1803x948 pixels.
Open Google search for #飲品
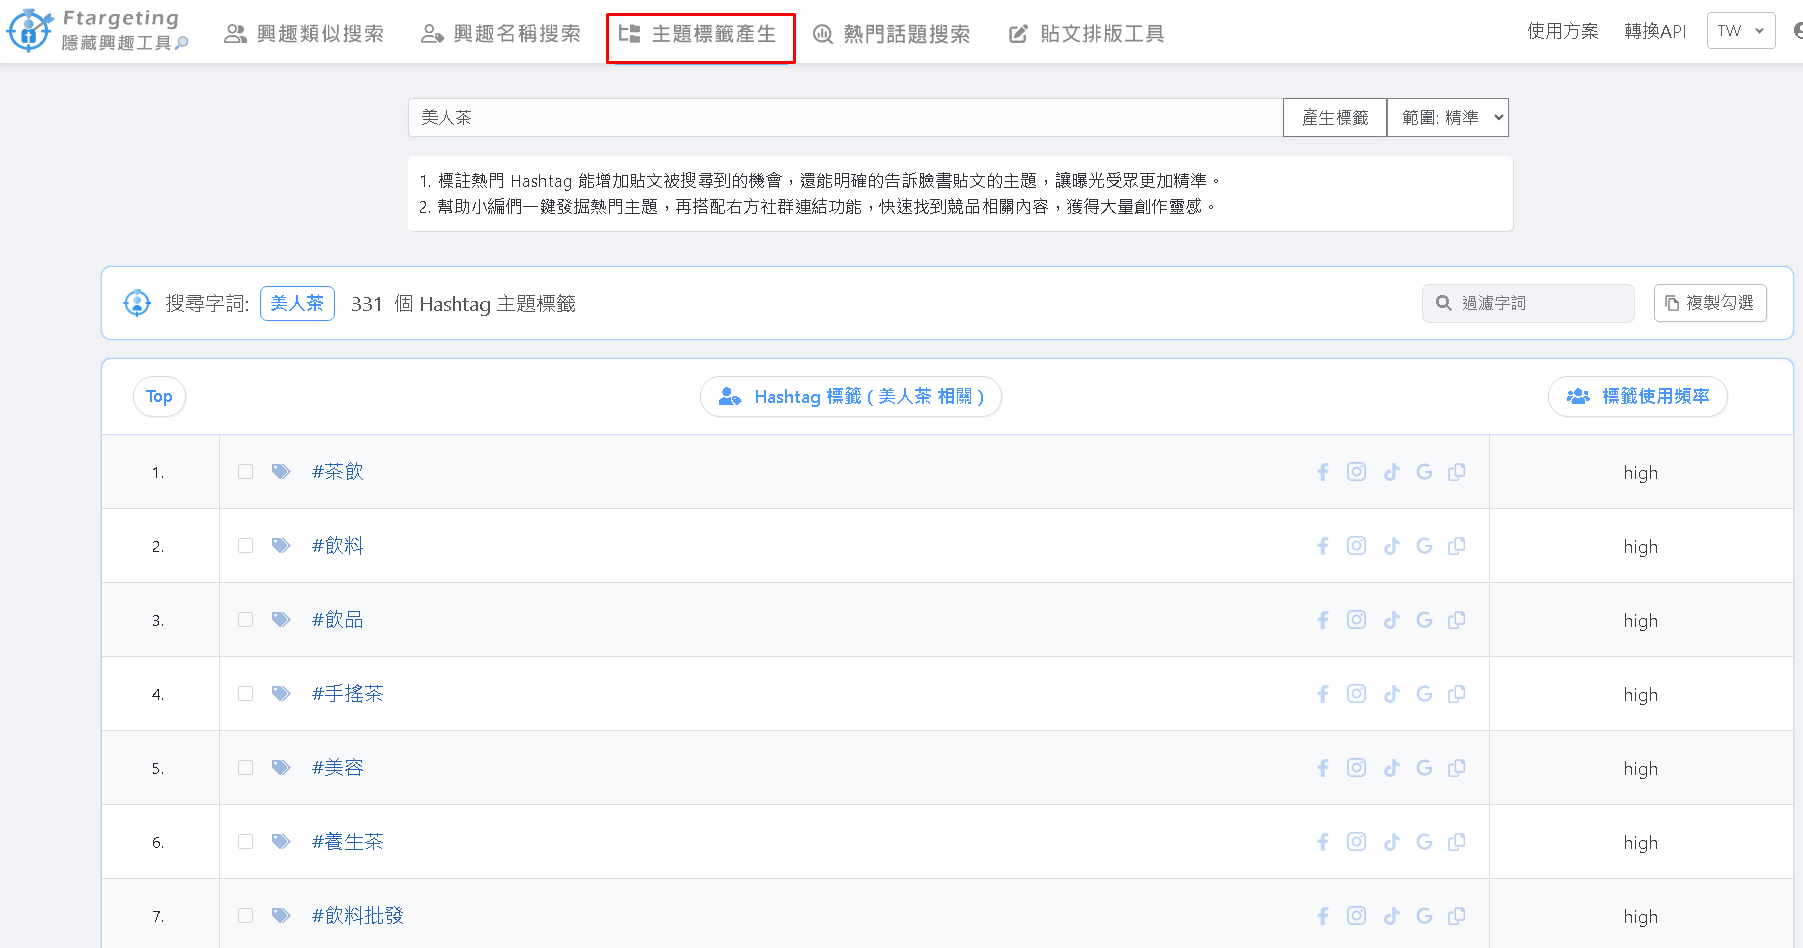coord(1424,620)
